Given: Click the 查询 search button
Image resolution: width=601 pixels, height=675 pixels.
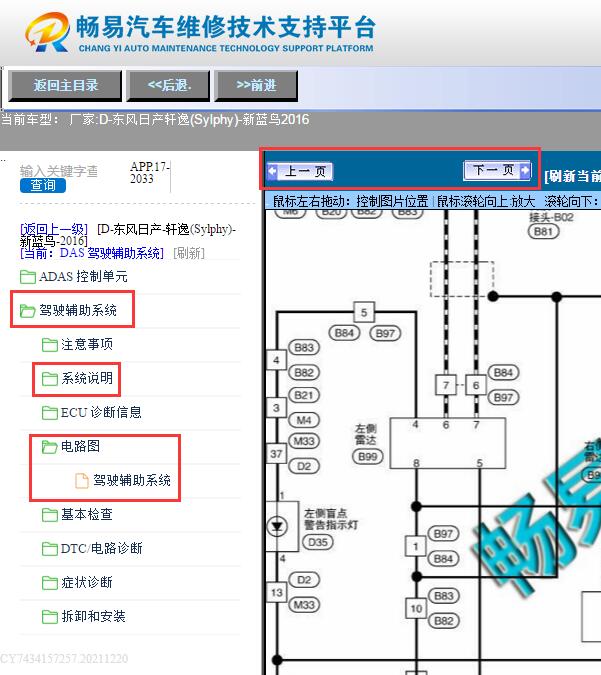Looking at the screenshot, I should [x=43, y=186].
